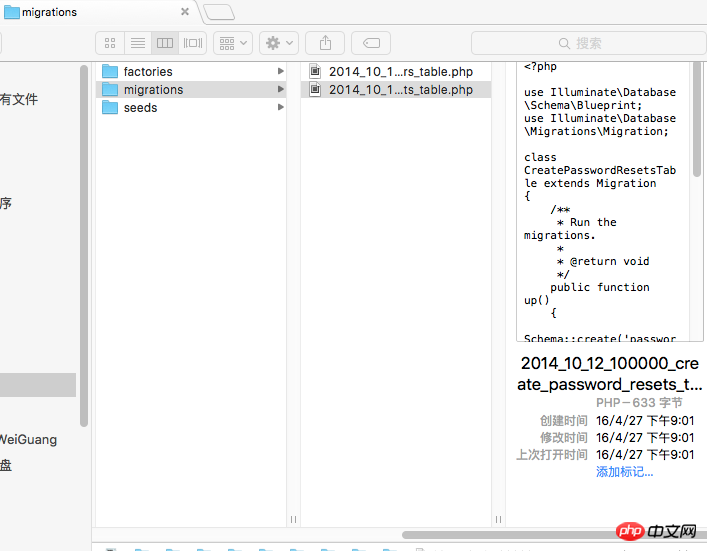Click the 修改时间 date value
Image resolution: width=707 pixels, height=551 pixels.
(x=645, y=437)
